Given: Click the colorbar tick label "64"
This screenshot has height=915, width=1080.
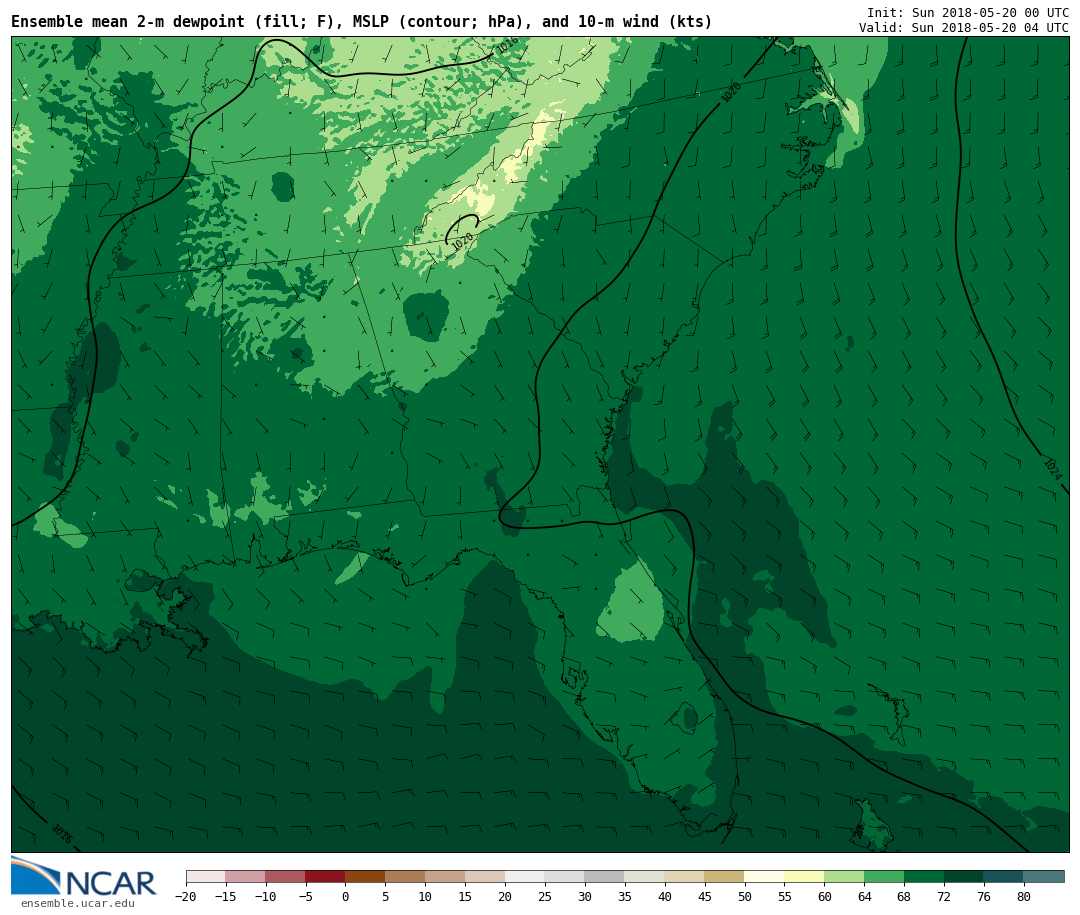Looking at the screenshot, I should [864, 896].
